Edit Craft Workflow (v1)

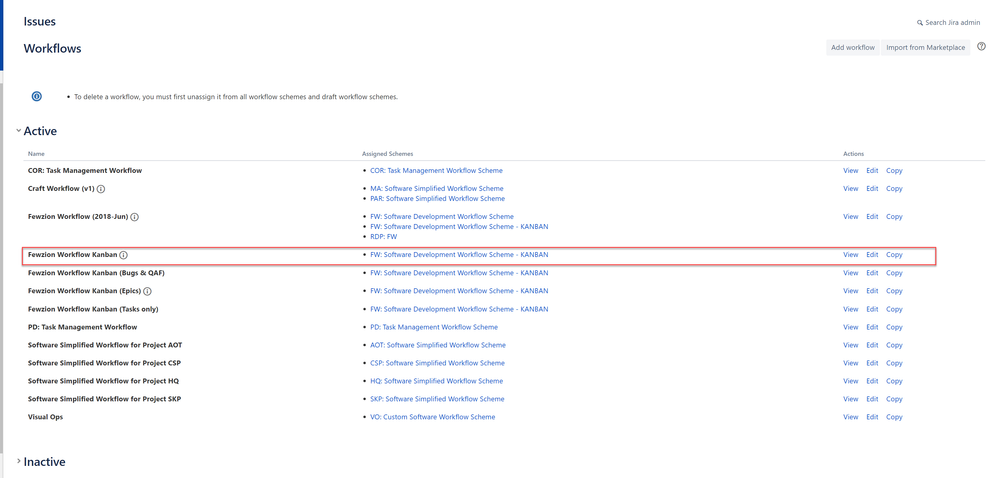tap(872, 189)
